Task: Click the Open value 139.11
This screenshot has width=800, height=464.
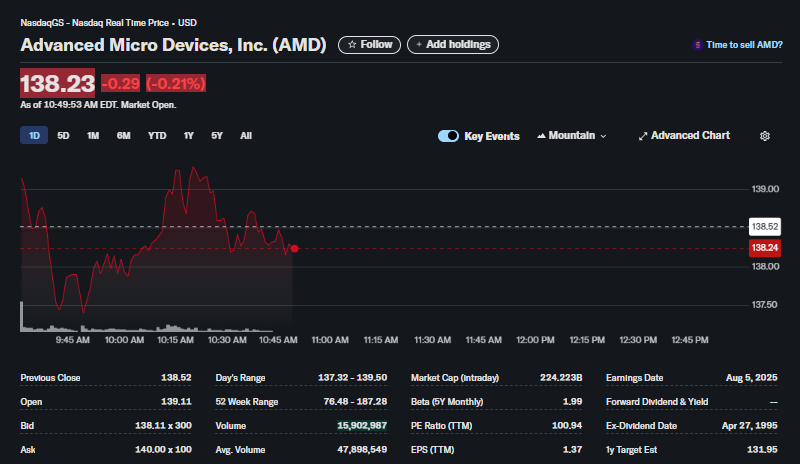Action: 176,402
